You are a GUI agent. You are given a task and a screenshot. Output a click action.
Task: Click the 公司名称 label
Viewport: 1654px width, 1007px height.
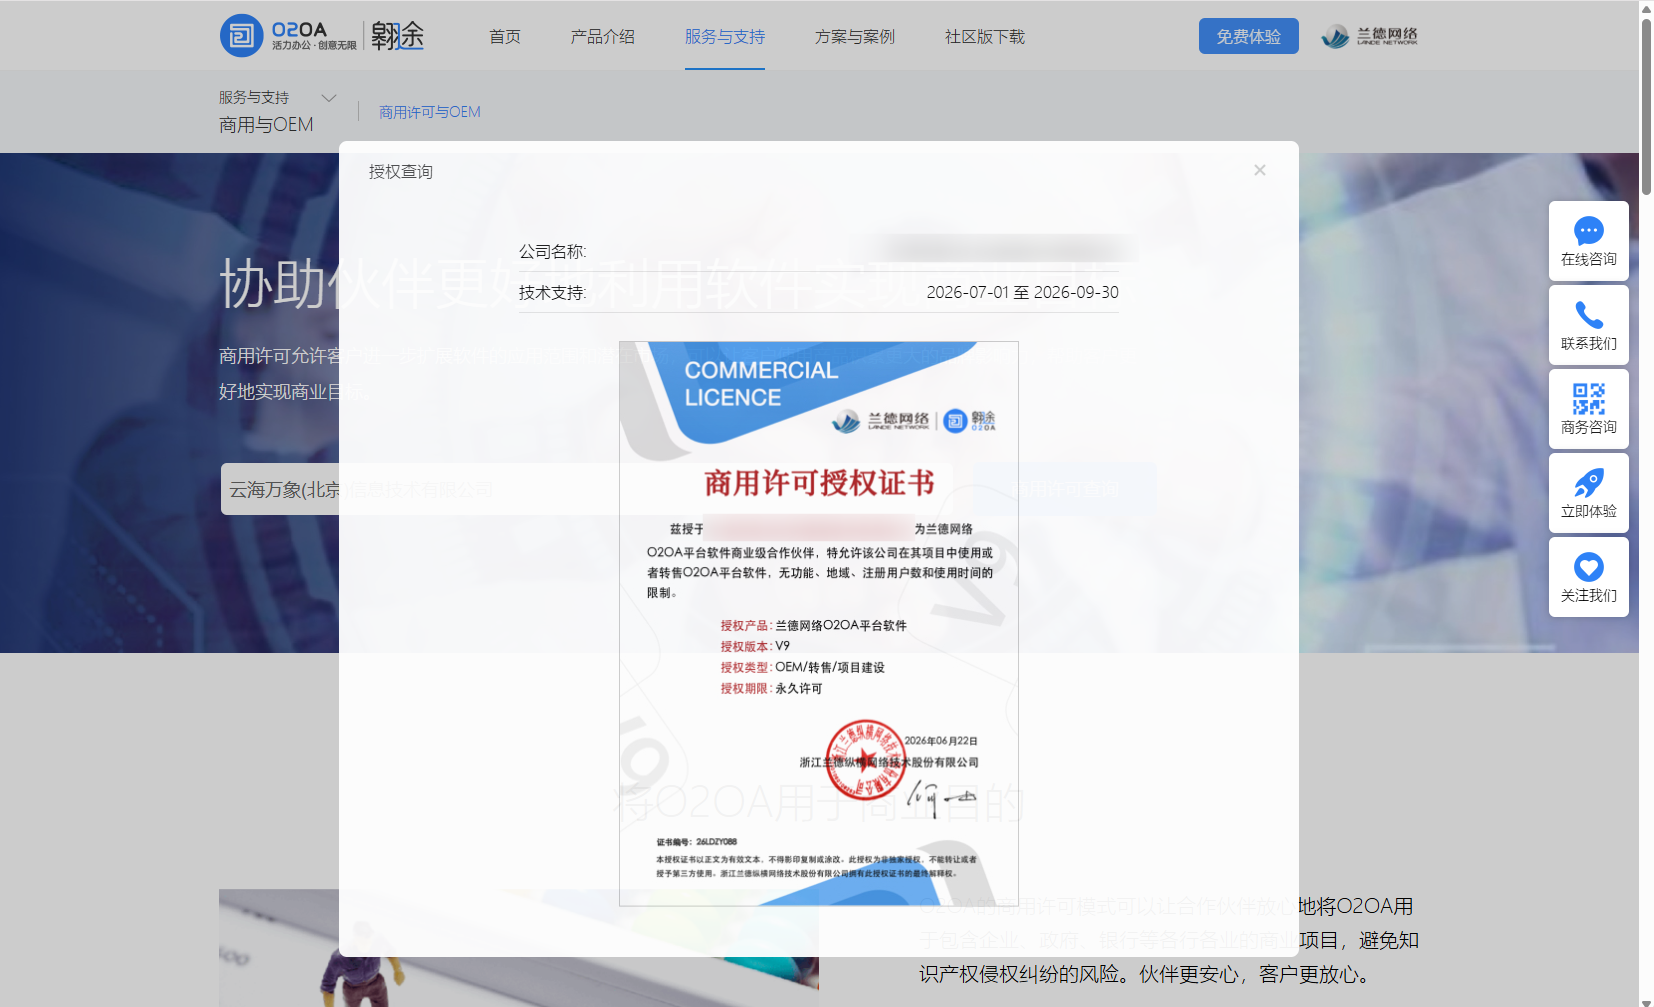tap(553, 252)
